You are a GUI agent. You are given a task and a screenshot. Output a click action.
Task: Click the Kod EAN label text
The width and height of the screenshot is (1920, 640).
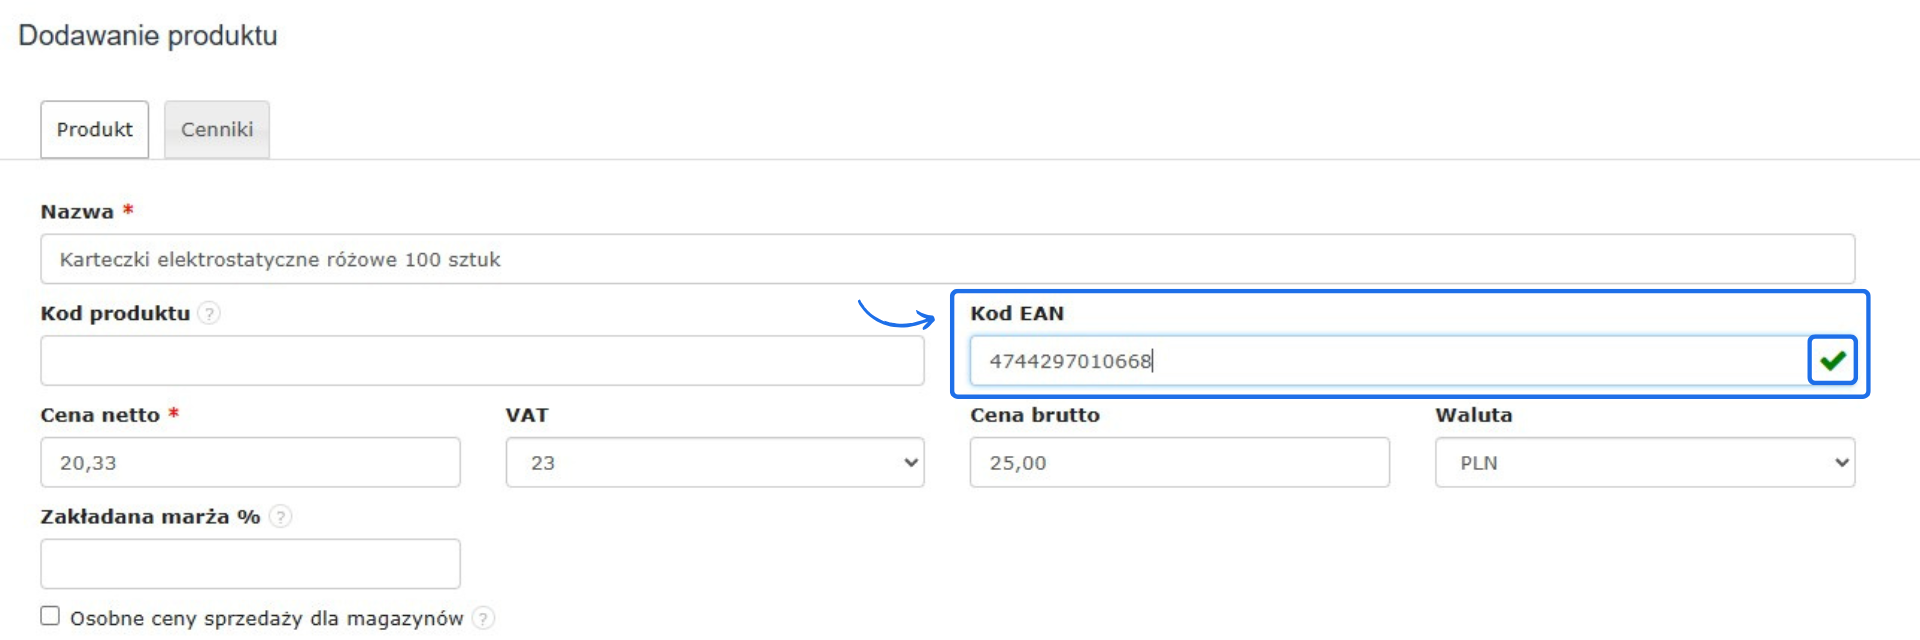tap(1016, 313)
